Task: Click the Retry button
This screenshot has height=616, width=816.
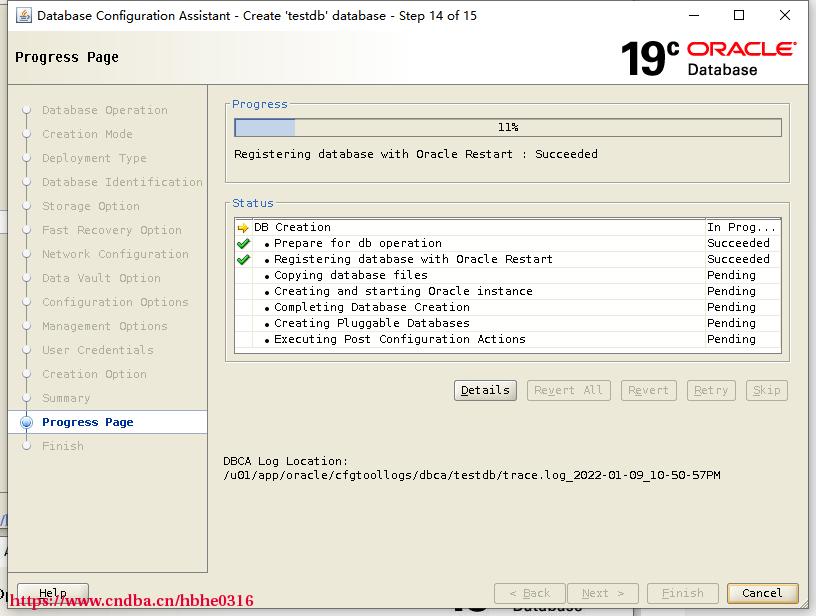Action: [x=711, y=390]
